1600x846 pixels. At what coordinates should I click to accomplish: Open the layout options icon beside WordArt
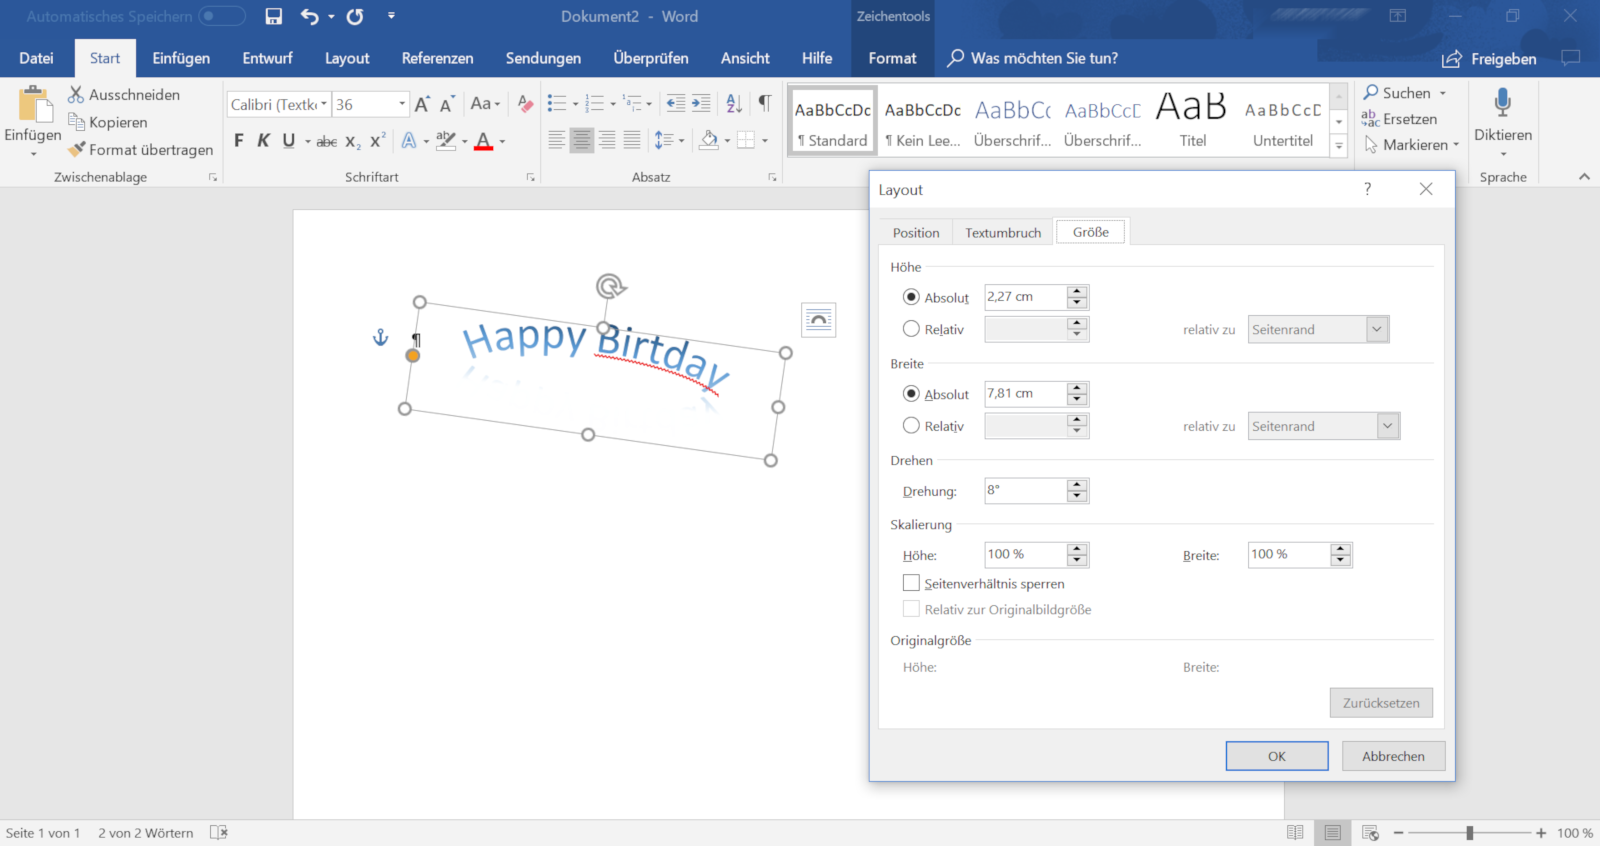point(818,320)
